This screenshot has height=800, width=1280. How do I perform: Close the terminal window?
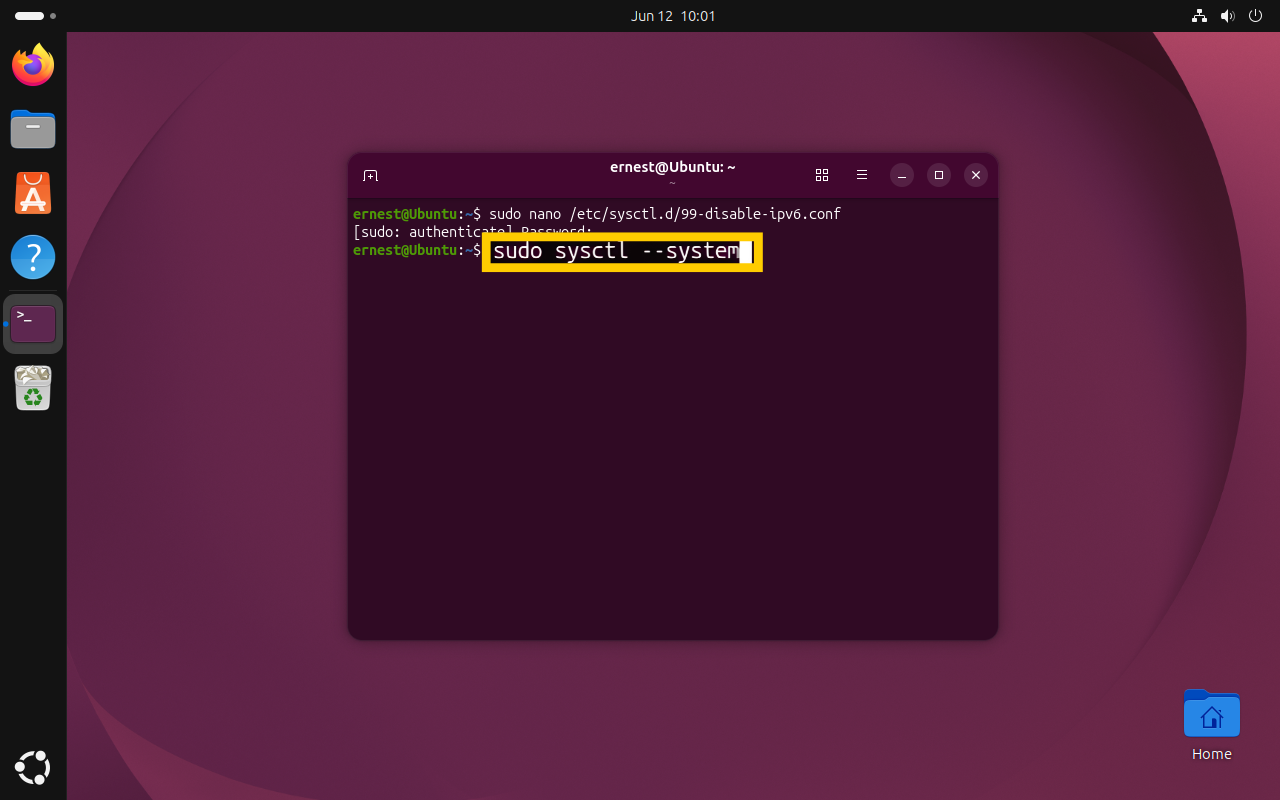click(976, 175)
